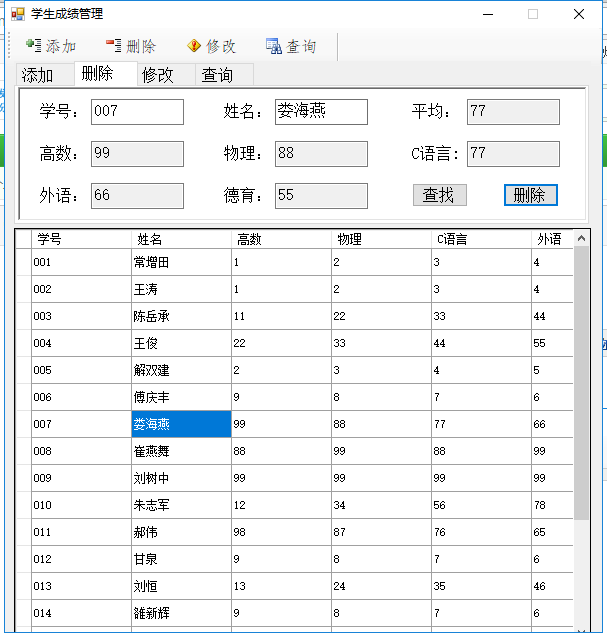
Task: Select the cell with name 郝伟
Action: [181, 532]
